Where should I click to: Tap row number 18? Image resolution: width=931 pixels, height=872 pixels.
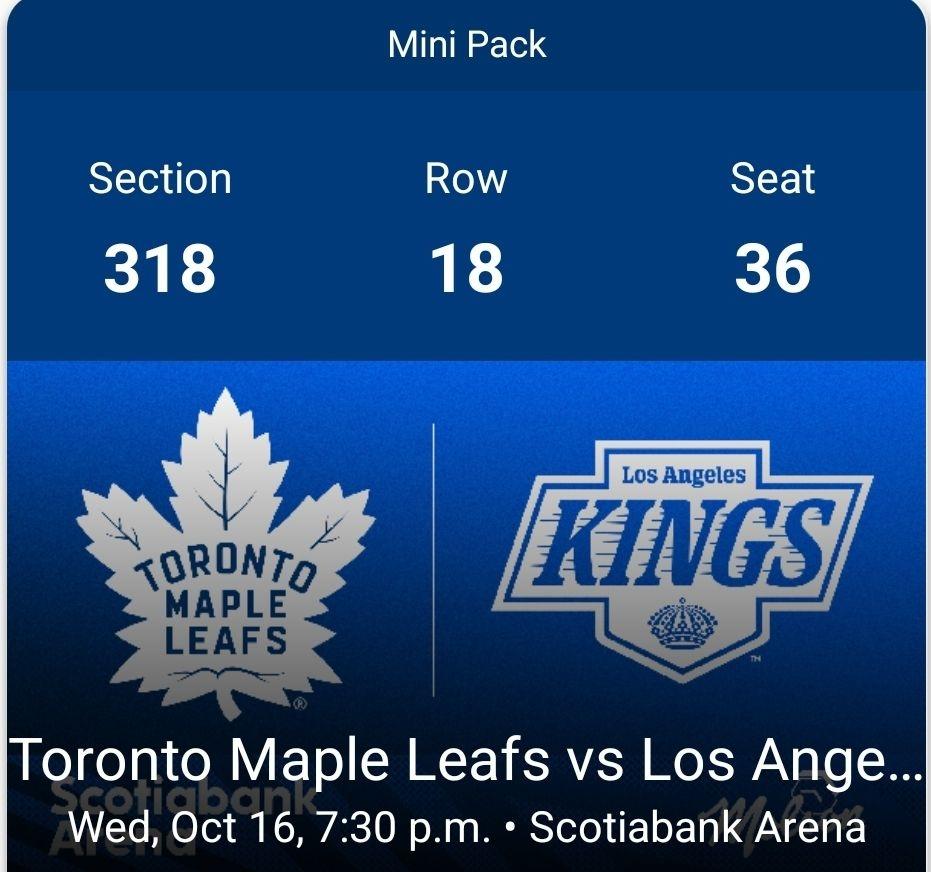pos(466,269)
